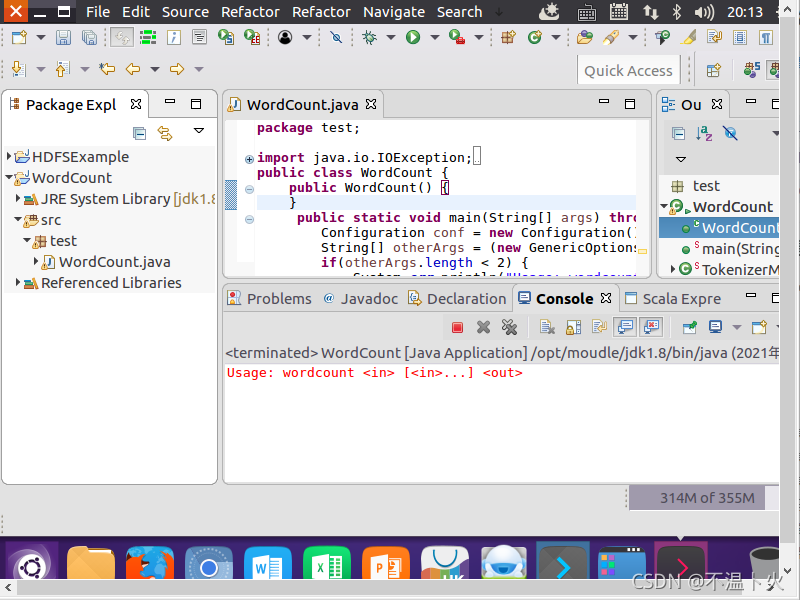Expand collapsed import statements
Viewport: 800px width, 600px height.
pyautogui.click(x=249, y=159)
